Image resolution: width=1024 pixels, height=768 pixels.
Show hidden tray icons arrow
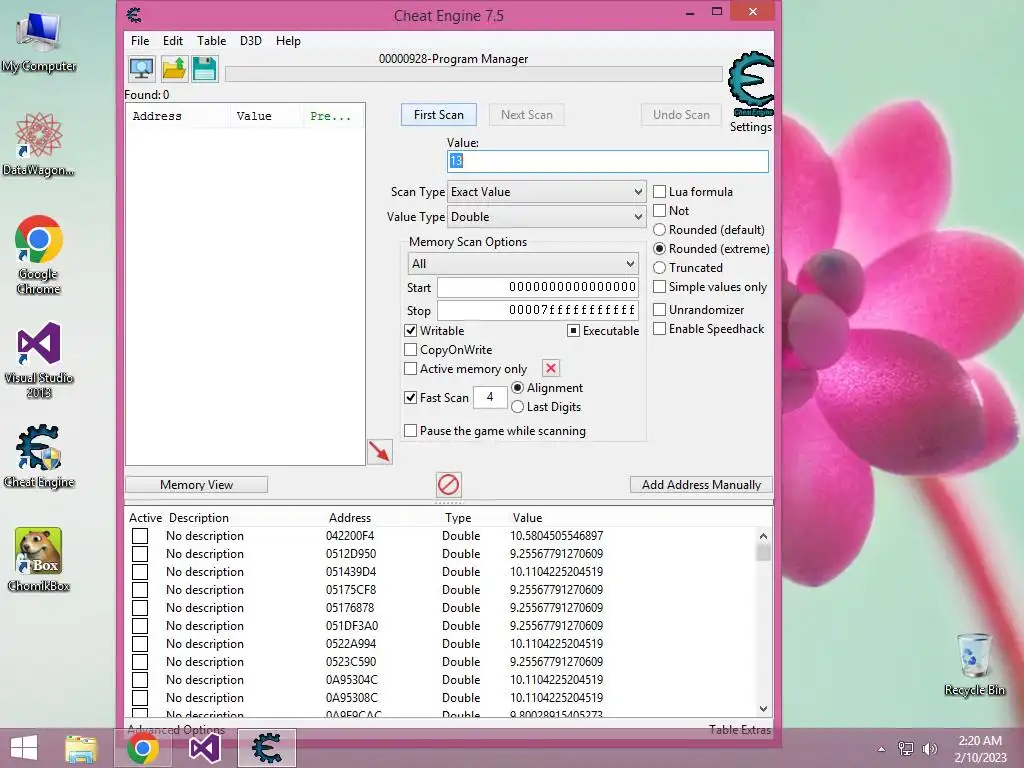tap(882, 749)
